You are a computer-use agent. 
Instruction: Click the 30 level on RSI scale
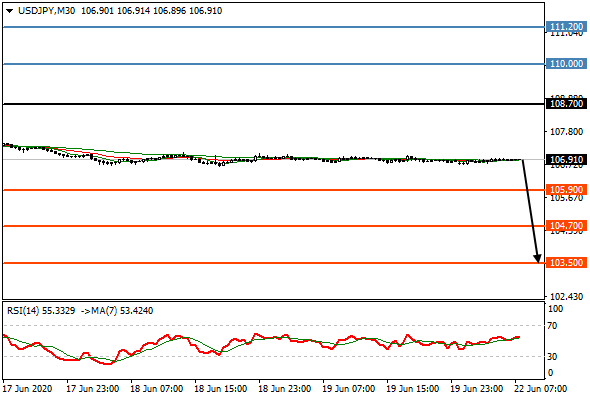552,356
